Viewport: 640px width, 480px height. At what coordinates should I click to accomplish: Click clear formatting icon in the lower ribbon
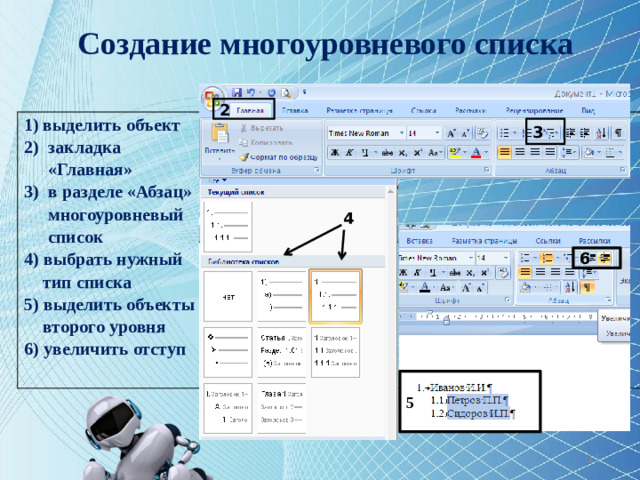(x=503, y=272)
